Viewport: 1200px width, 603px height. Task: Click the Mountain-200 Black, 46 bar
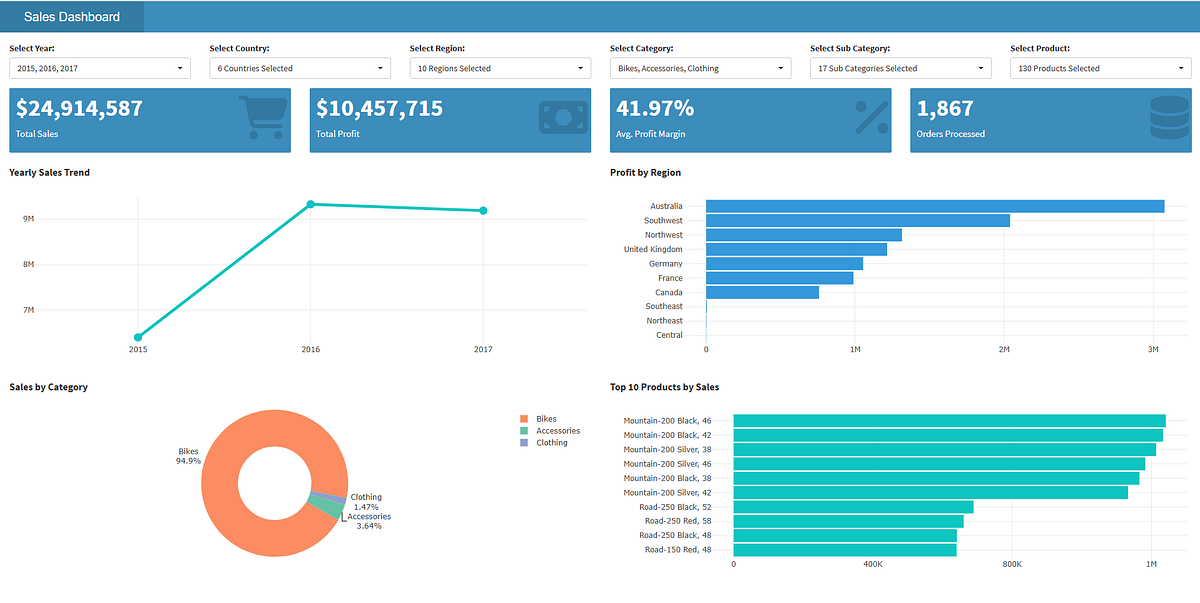[949, 421]
